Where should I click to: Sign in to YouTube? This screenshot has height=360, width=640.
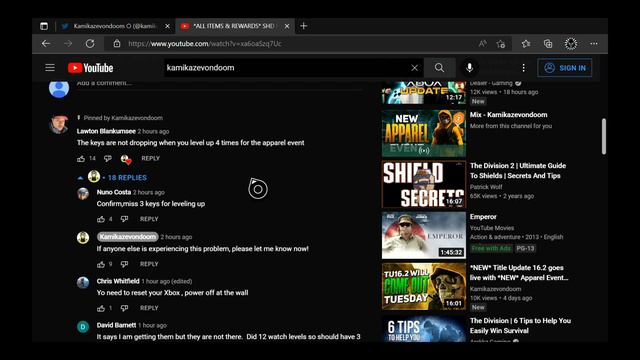565,68
